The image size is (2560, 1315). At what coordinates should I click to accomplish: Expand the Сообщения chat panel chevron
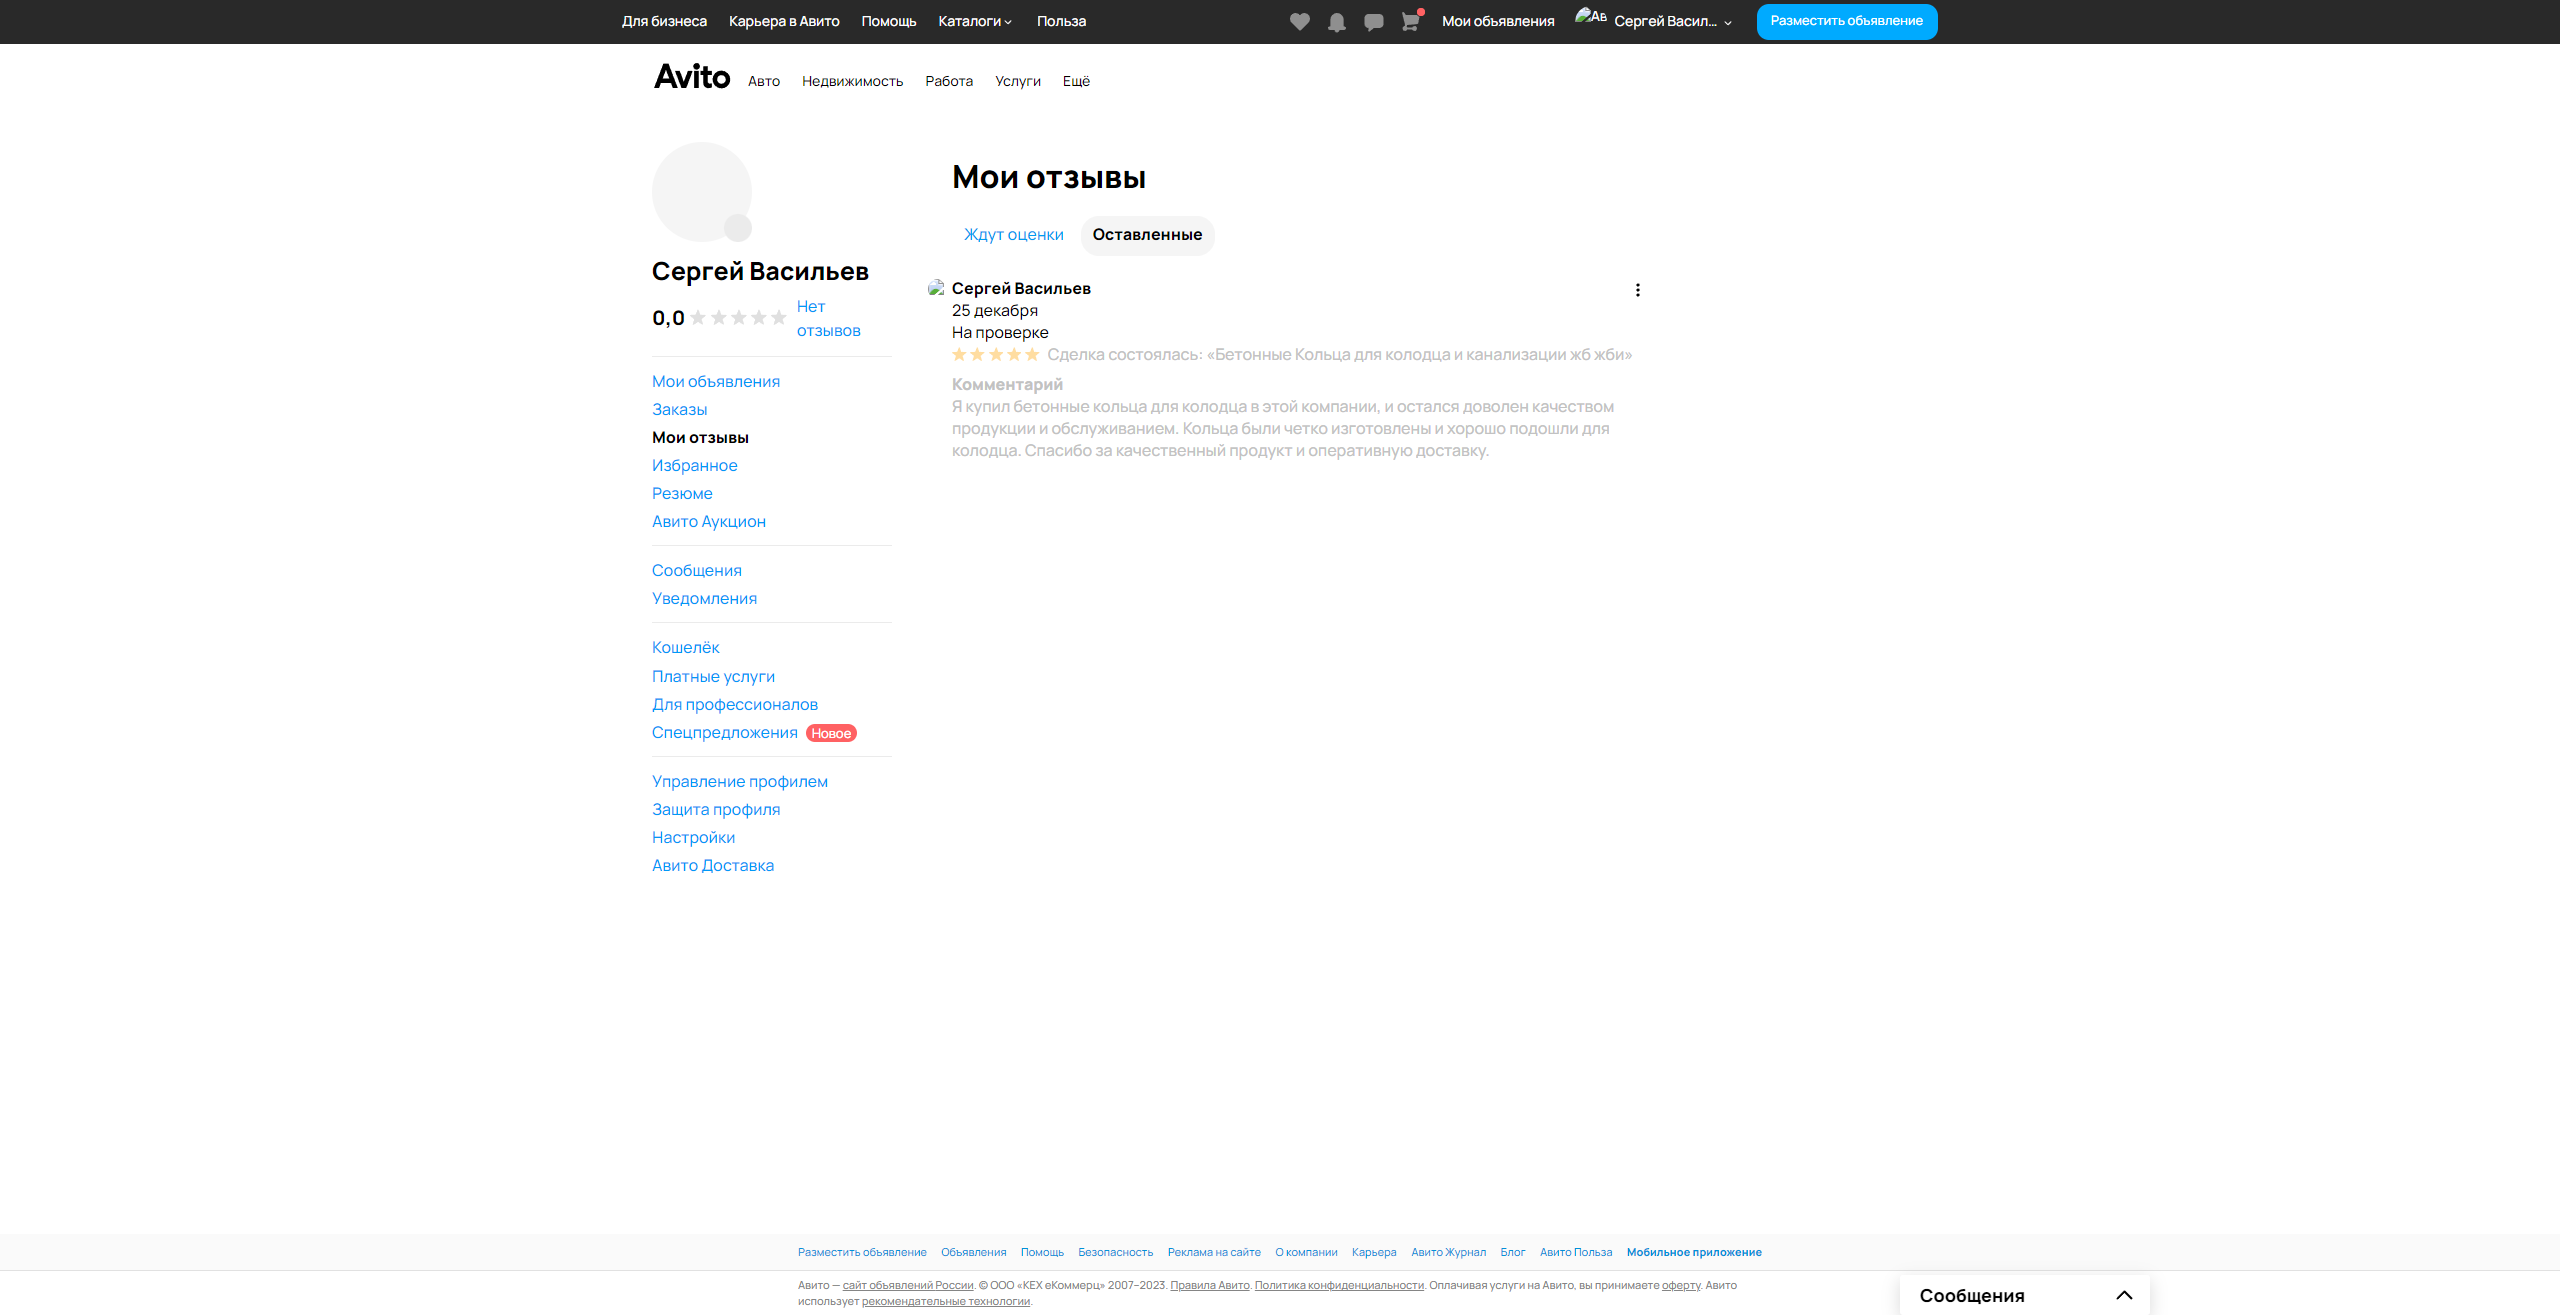(2124, 1295)
